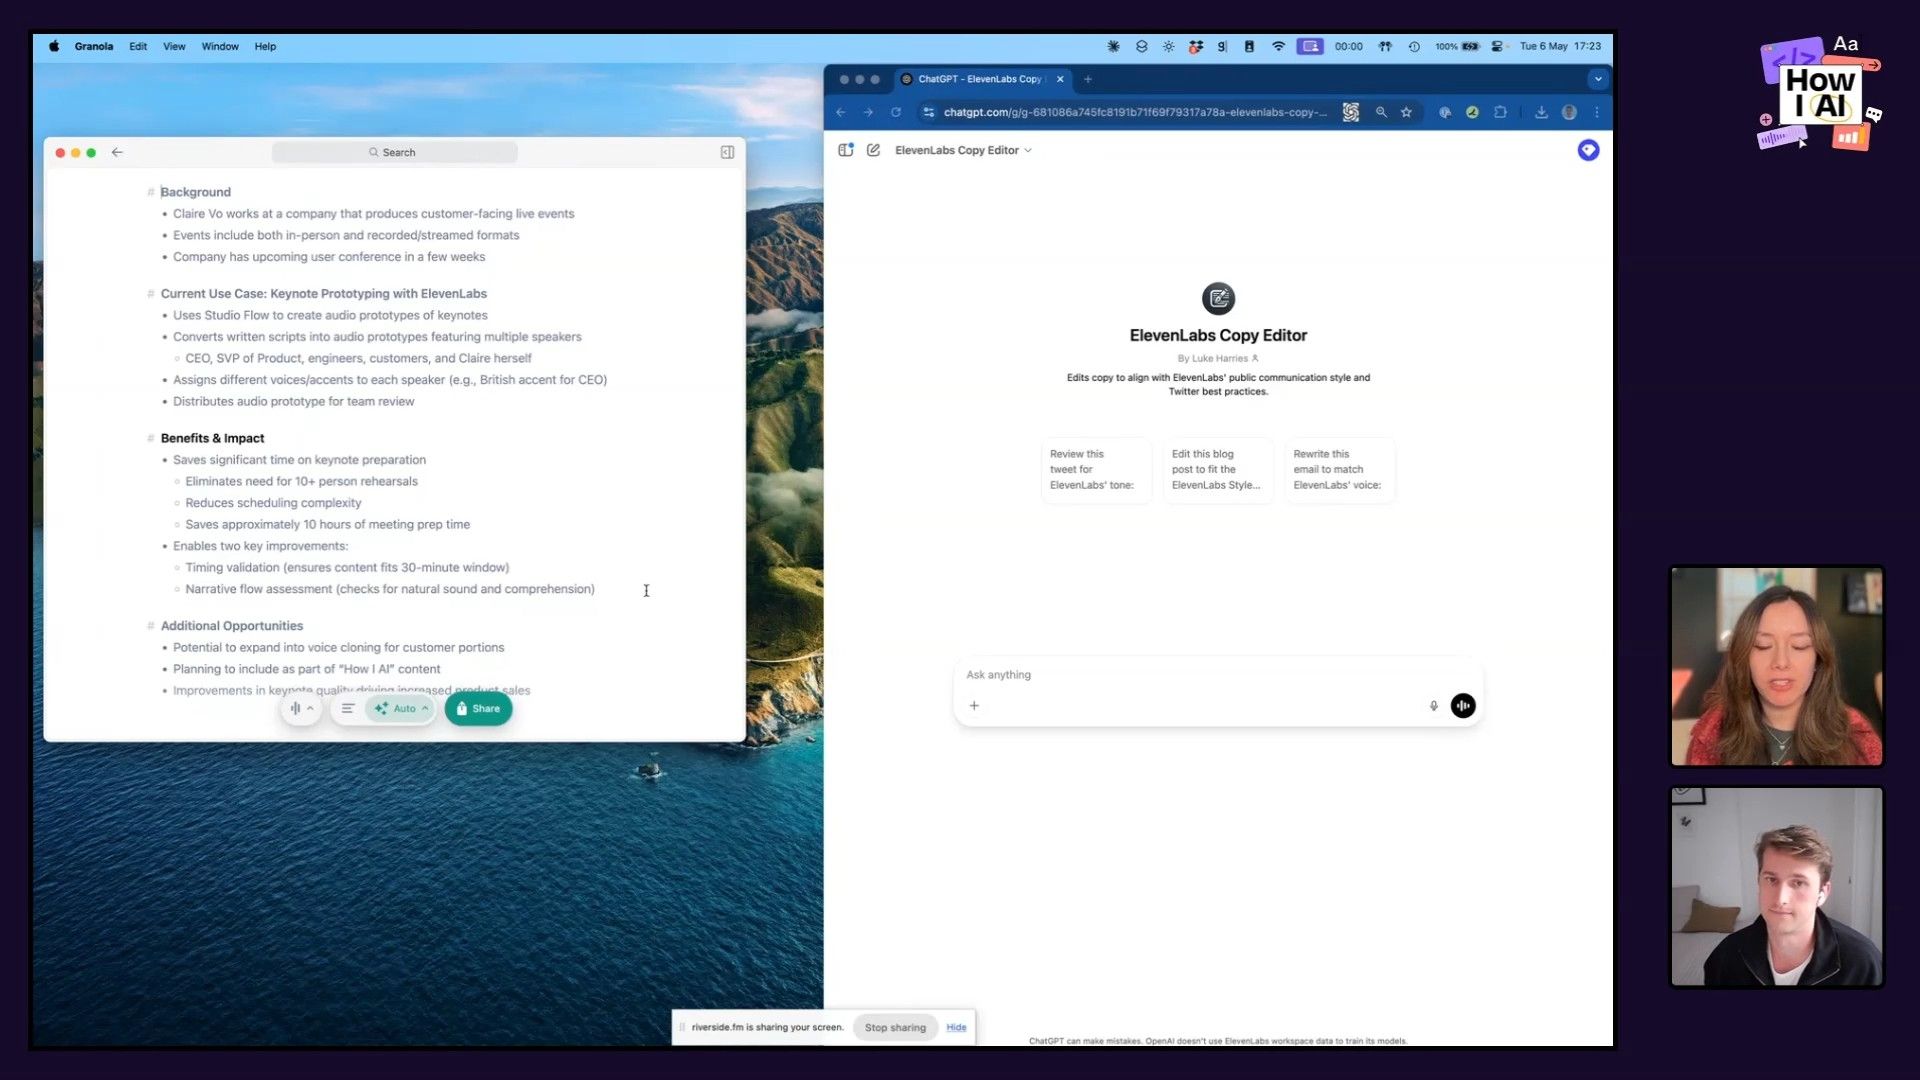
Task: Click the 'Background' heading in Granola notes
Action: [x=196, y=192]
